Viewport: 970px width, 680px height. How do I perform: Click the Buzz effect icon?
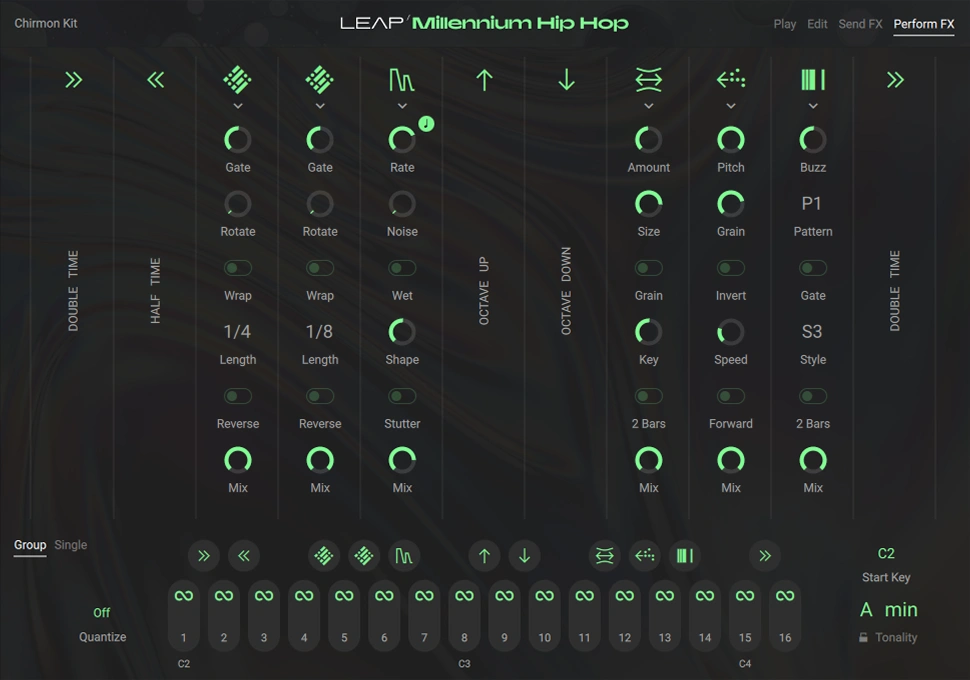click(x=812, y=79)
